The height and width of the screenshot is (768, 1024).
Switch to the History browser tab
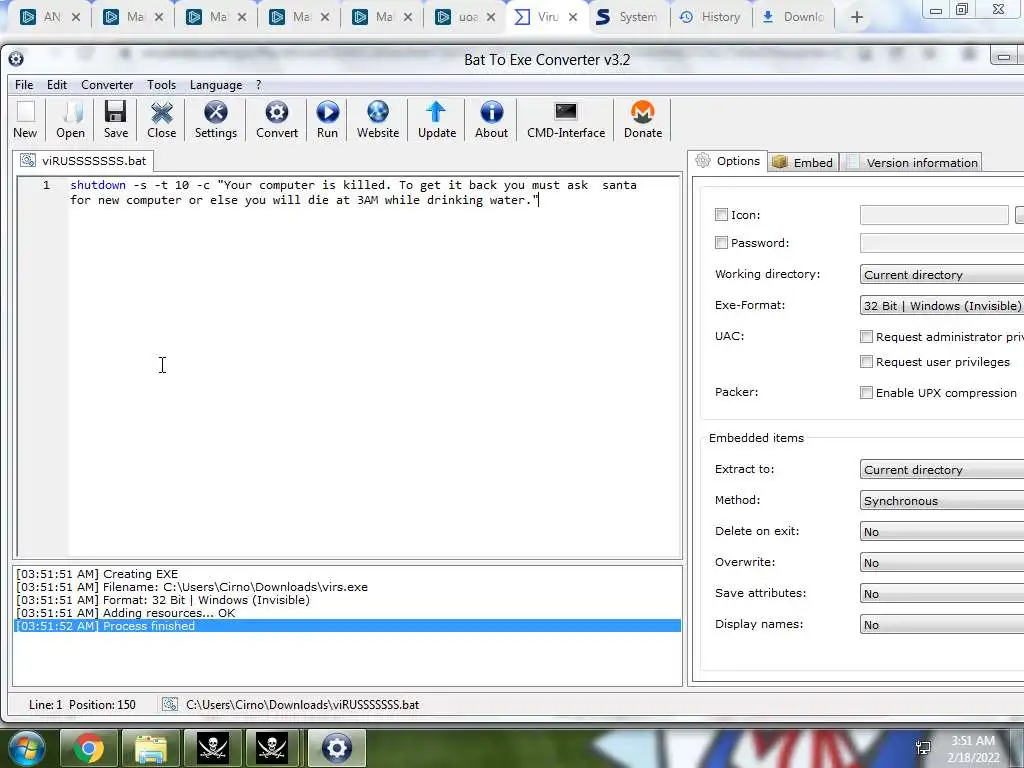coord(711,17)
